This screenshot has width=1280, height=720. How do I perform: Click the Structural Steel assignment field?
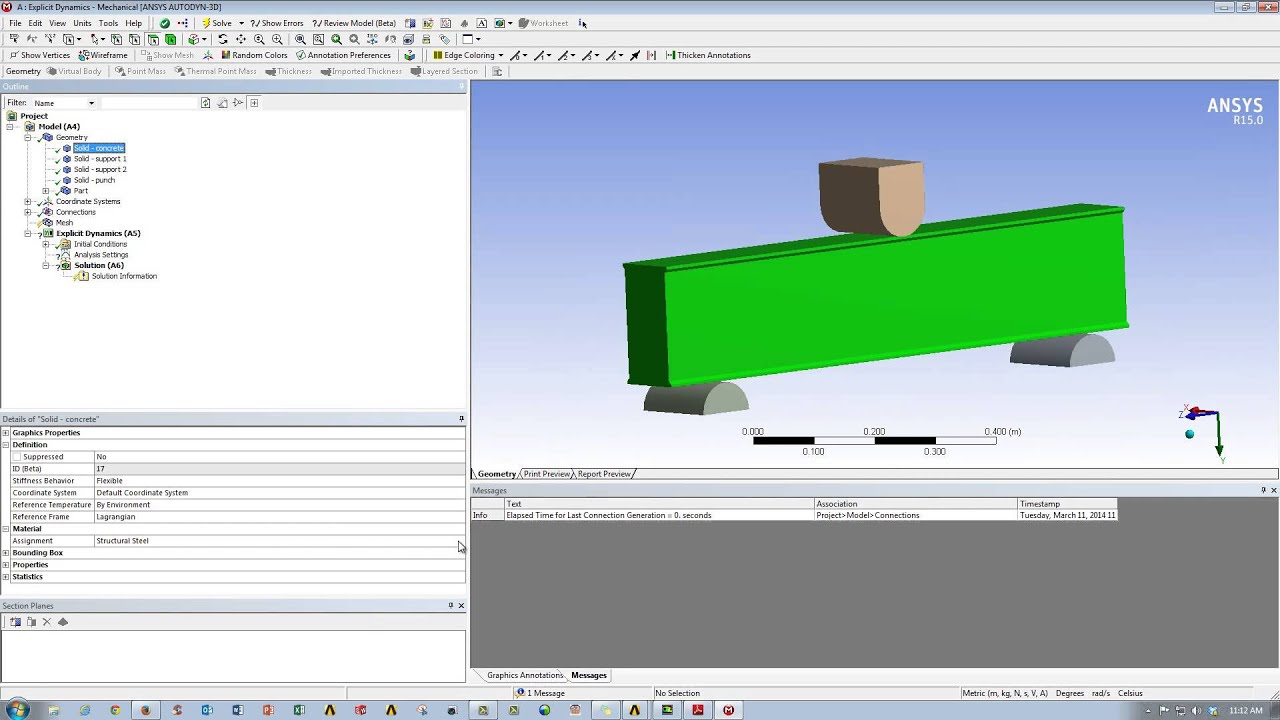278,541
